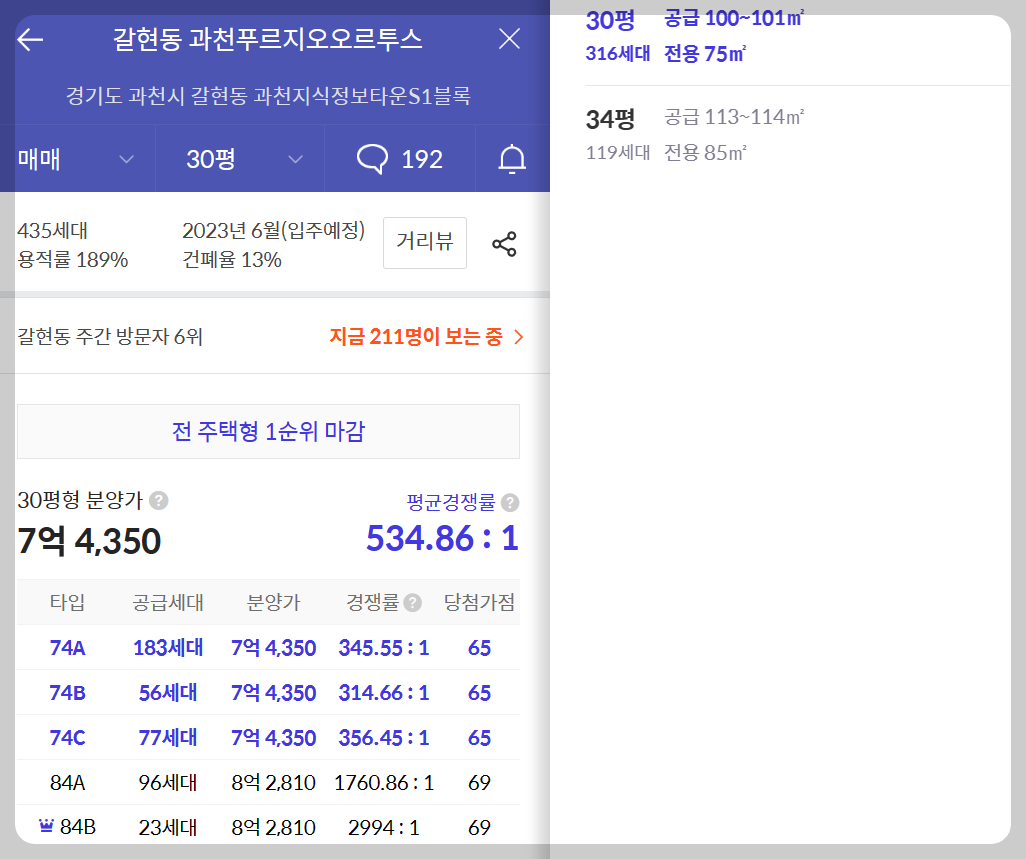Click the 거리뷰 street view button
Viewport: 1026px width, 859px height.
[x=424, y=242]
